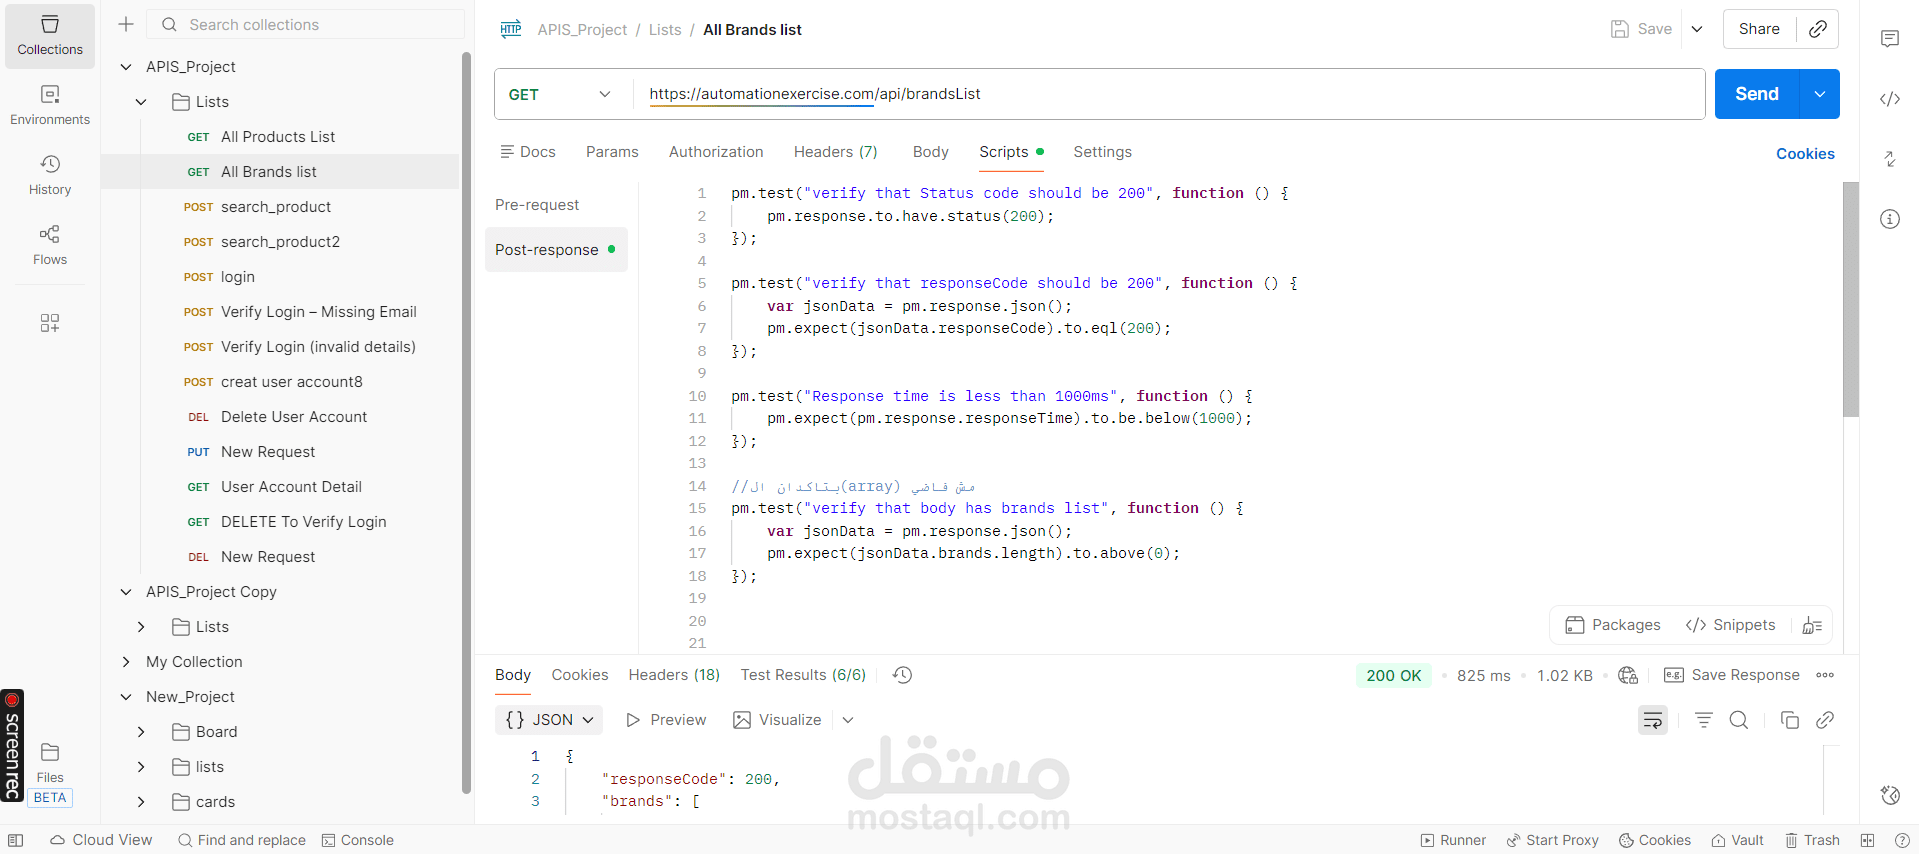Click the Send button
Viewport: 1919px width, 854px height.
1757,94
